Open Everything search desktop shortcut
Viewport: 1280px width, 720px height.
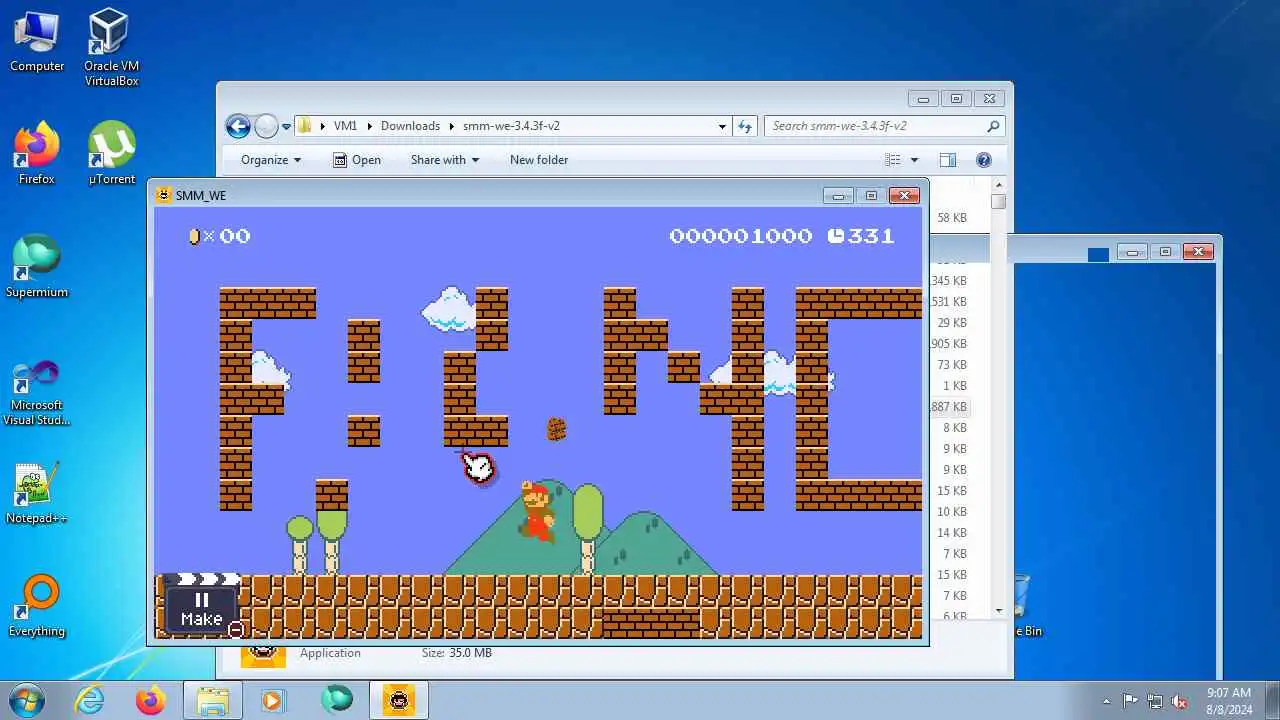37,606
